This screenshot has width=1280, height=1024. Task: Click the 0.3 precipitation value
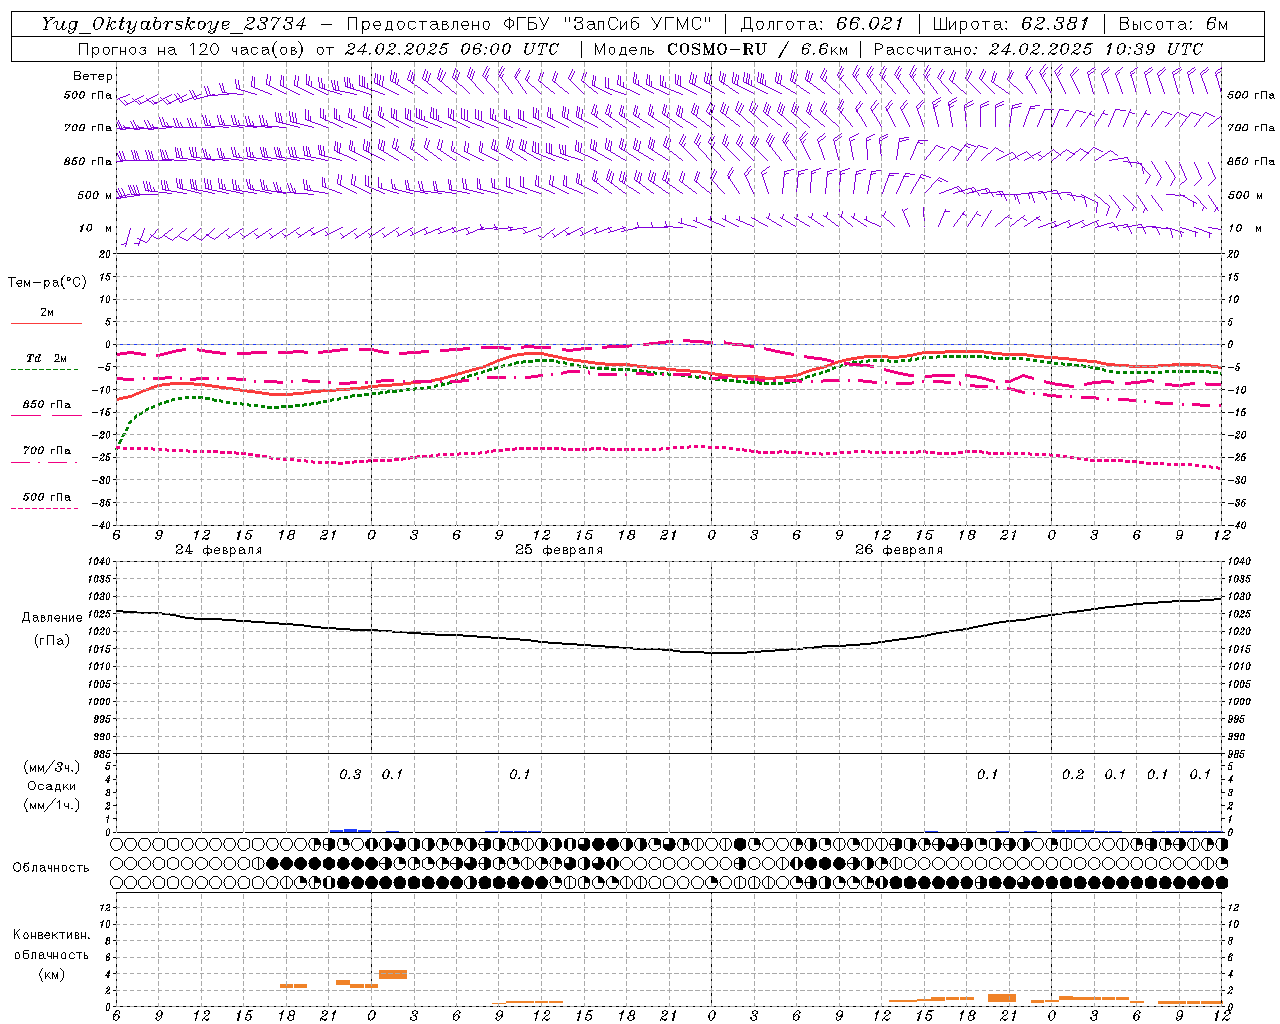[x=350, y=775]
